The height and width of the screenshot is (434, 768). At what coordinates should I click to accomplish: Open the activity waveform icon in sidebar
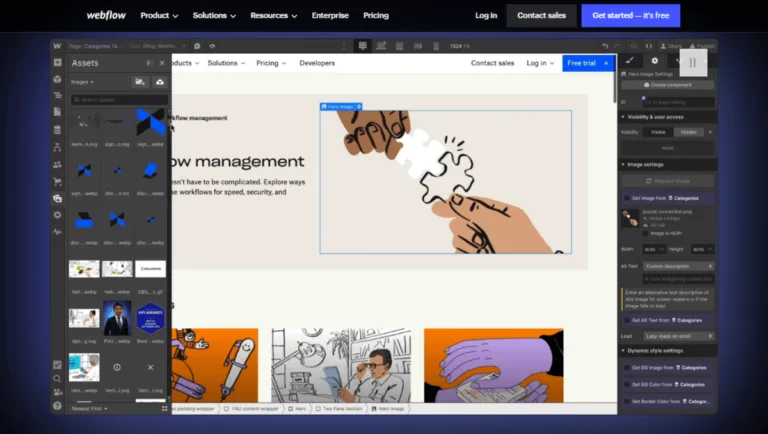pos(57,232)
